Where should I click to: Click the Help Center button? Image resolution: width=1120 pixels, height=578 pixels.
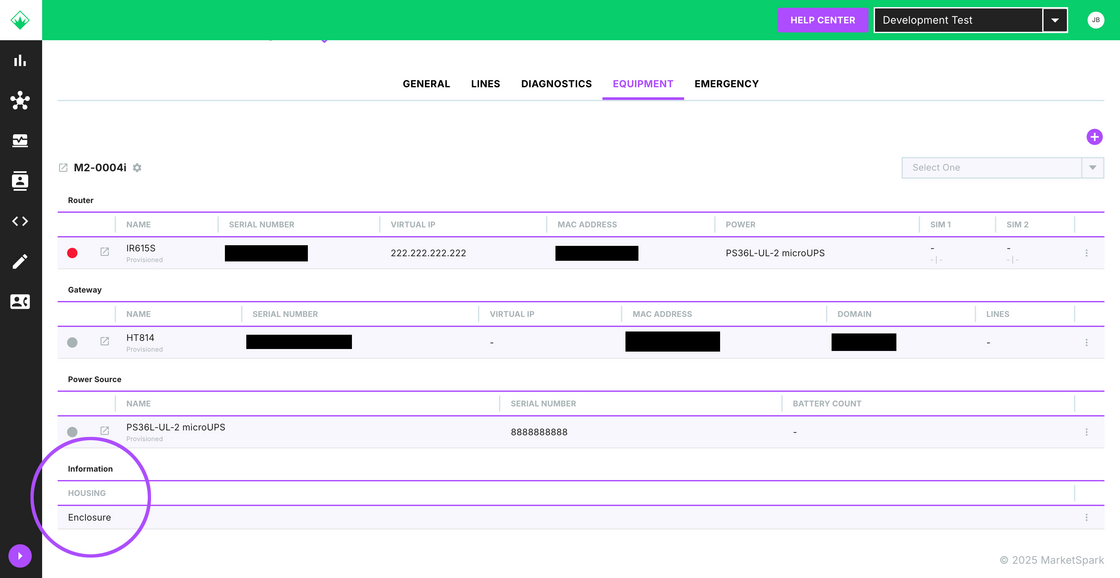tap(822, 20)
